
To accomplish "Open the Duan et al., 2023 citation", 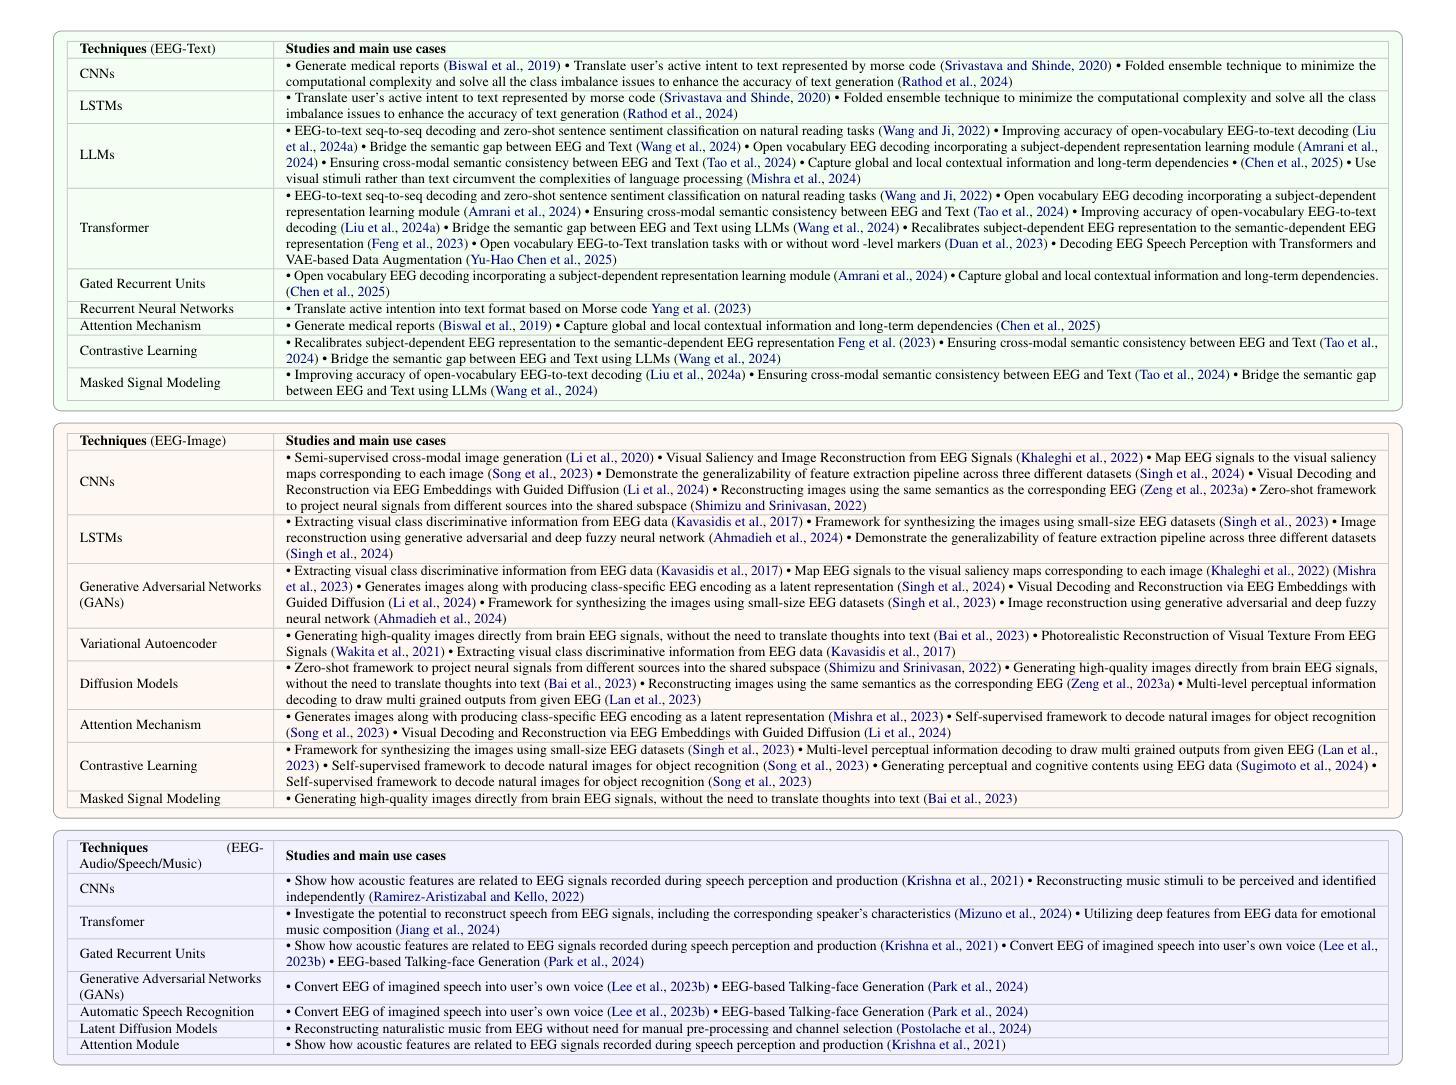I will pyautogui.click(x=995, y=244).
